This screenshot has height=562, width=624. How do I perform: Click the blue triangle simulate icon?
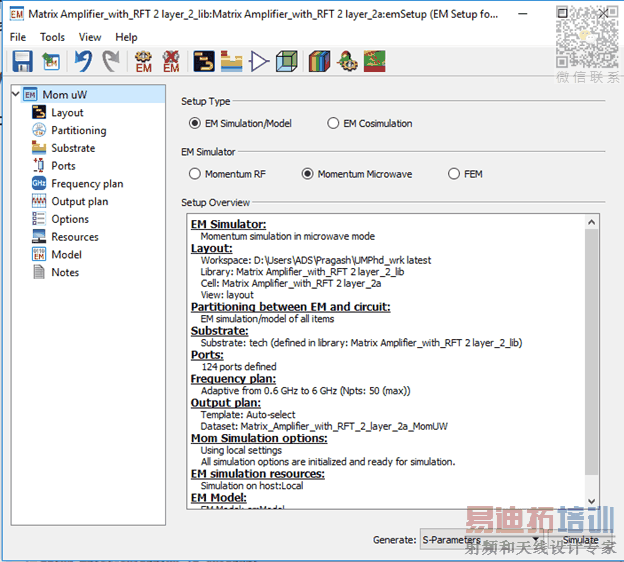pyautogui.click(x=259, y=61)
